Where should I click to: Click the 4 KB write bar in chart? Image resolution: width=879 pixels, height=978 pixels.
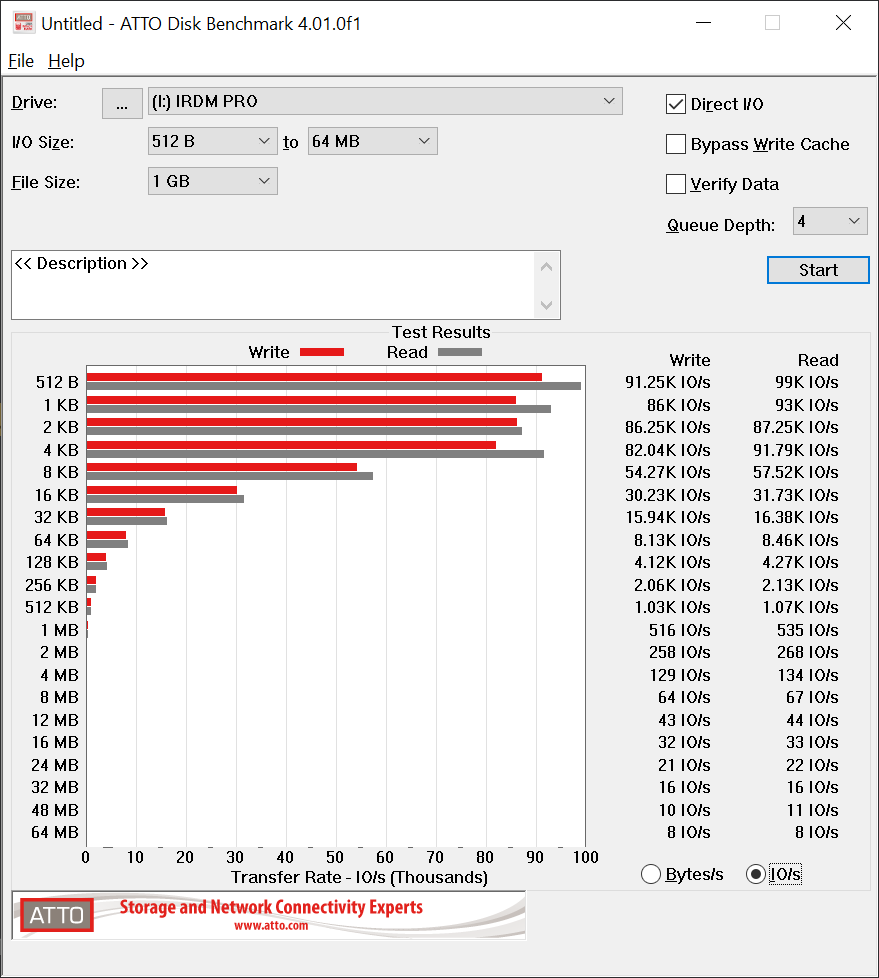(x=291, y=445)
